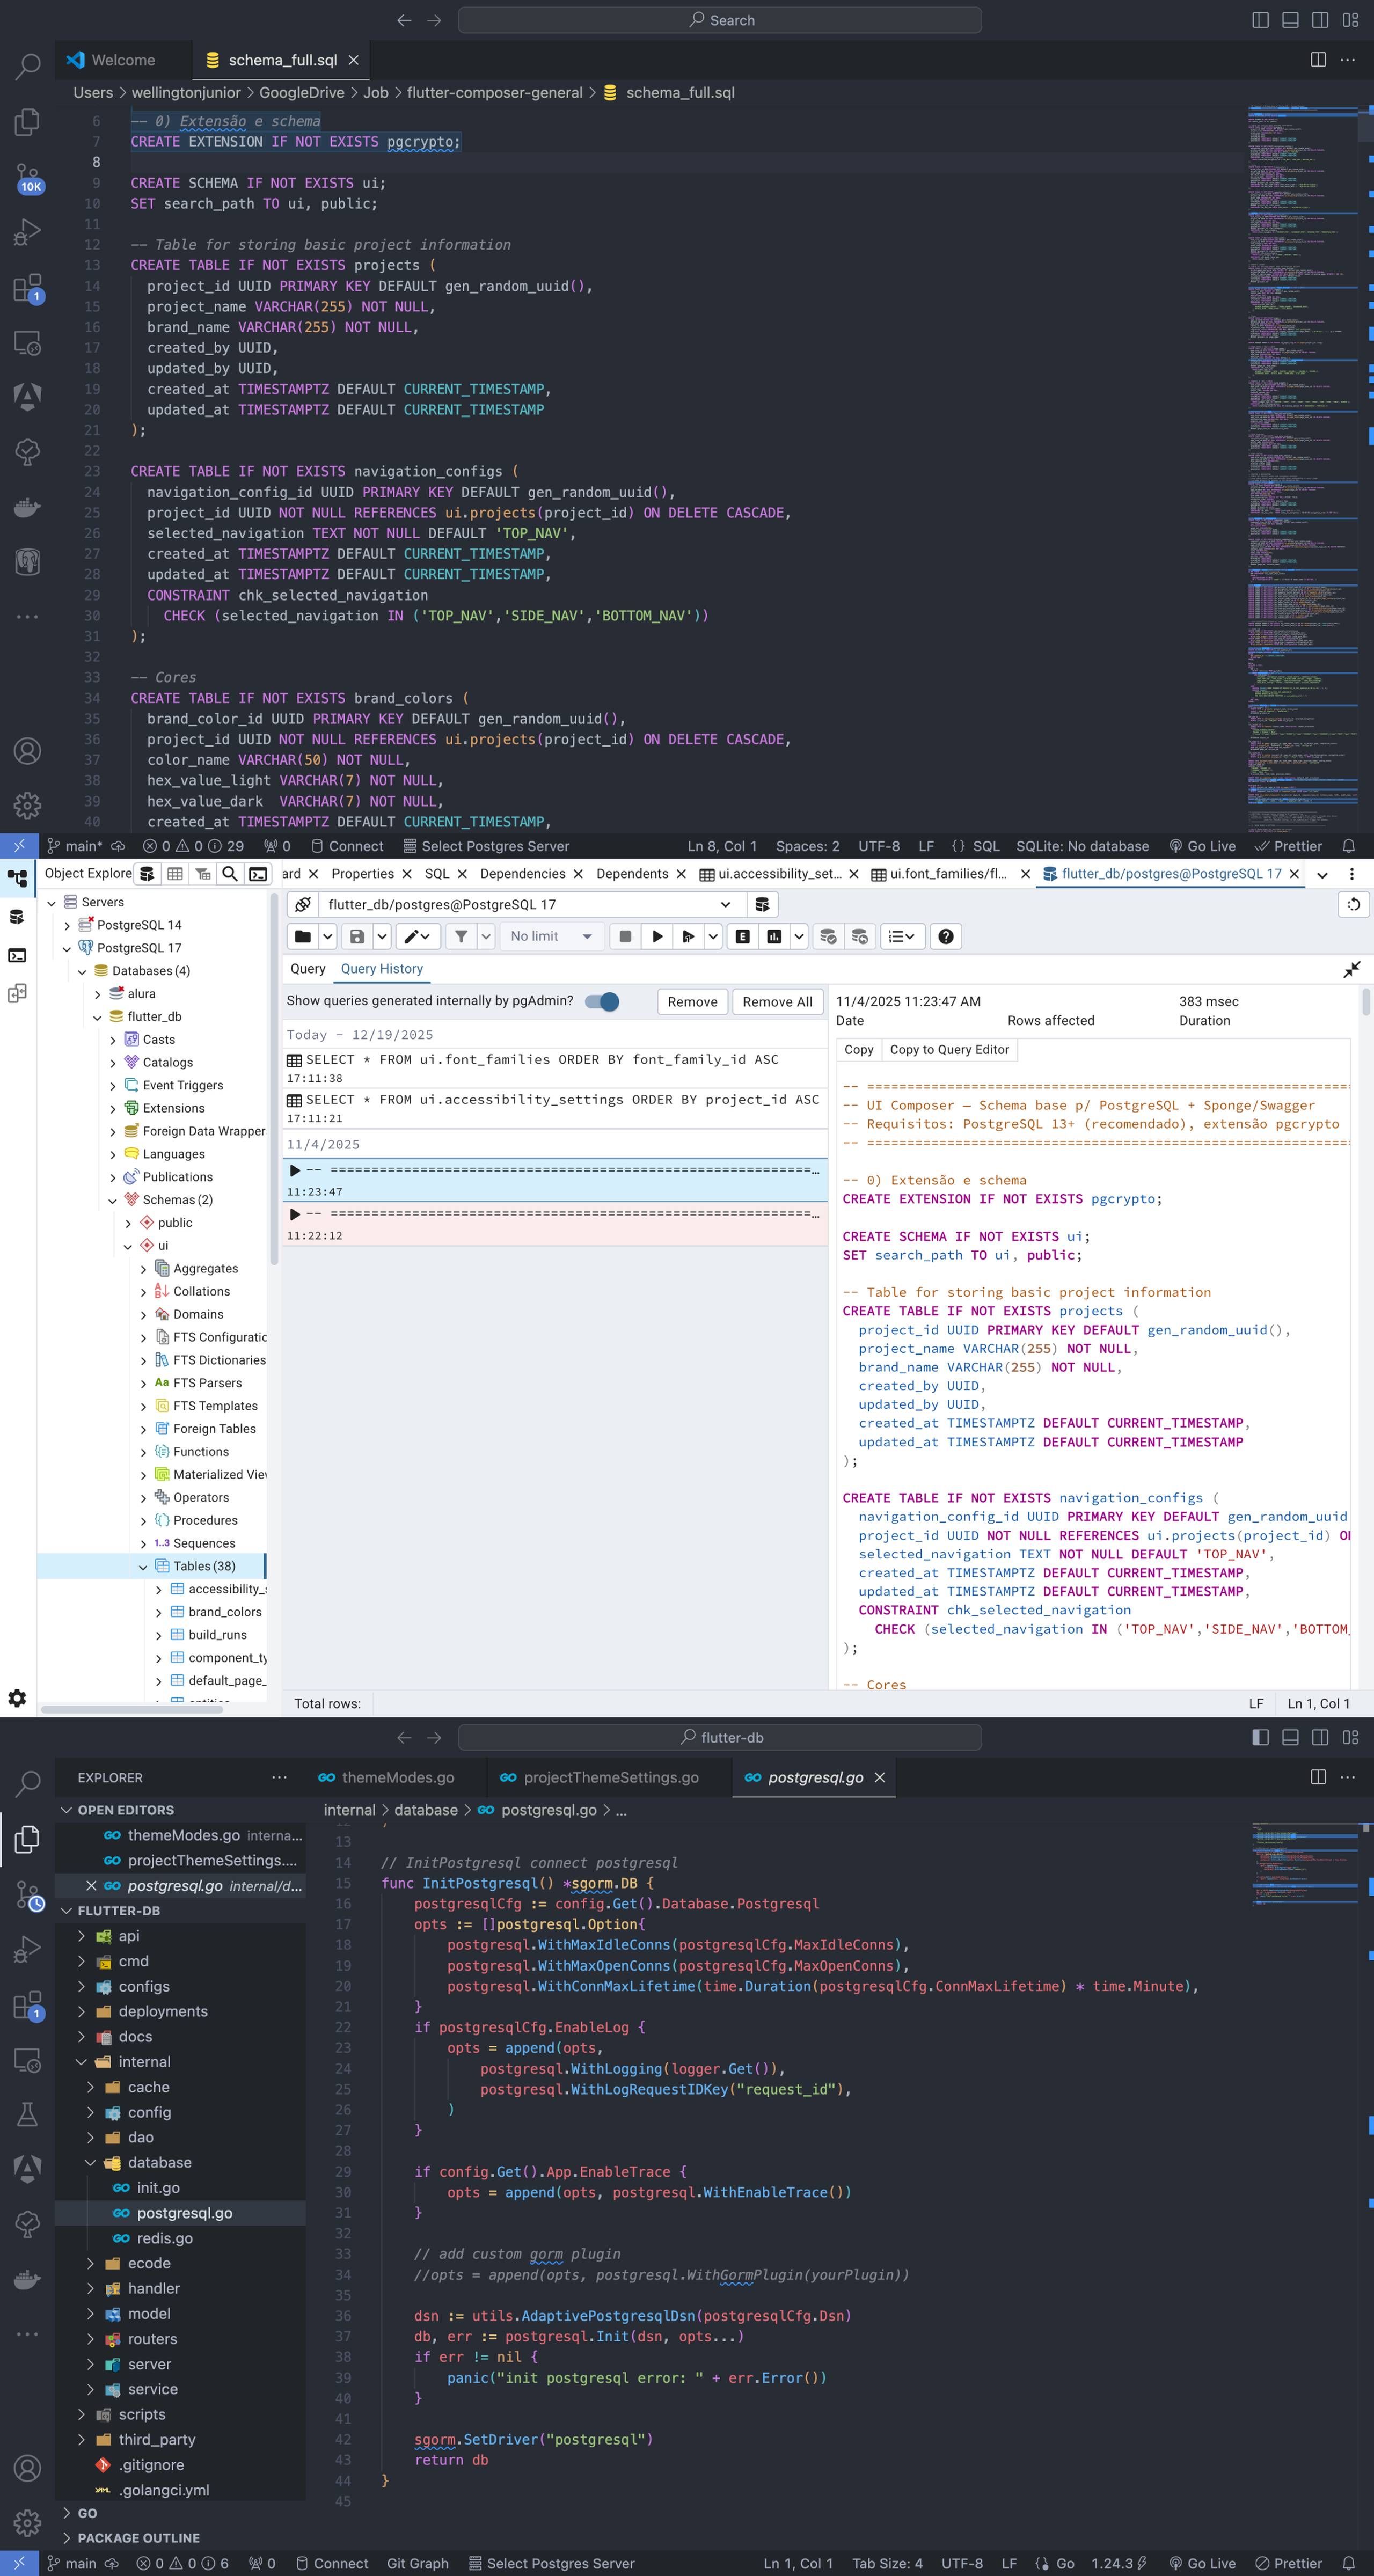
Task: Expand api folder in flutter-db Explorer
Action: (x=82, y=1936)
